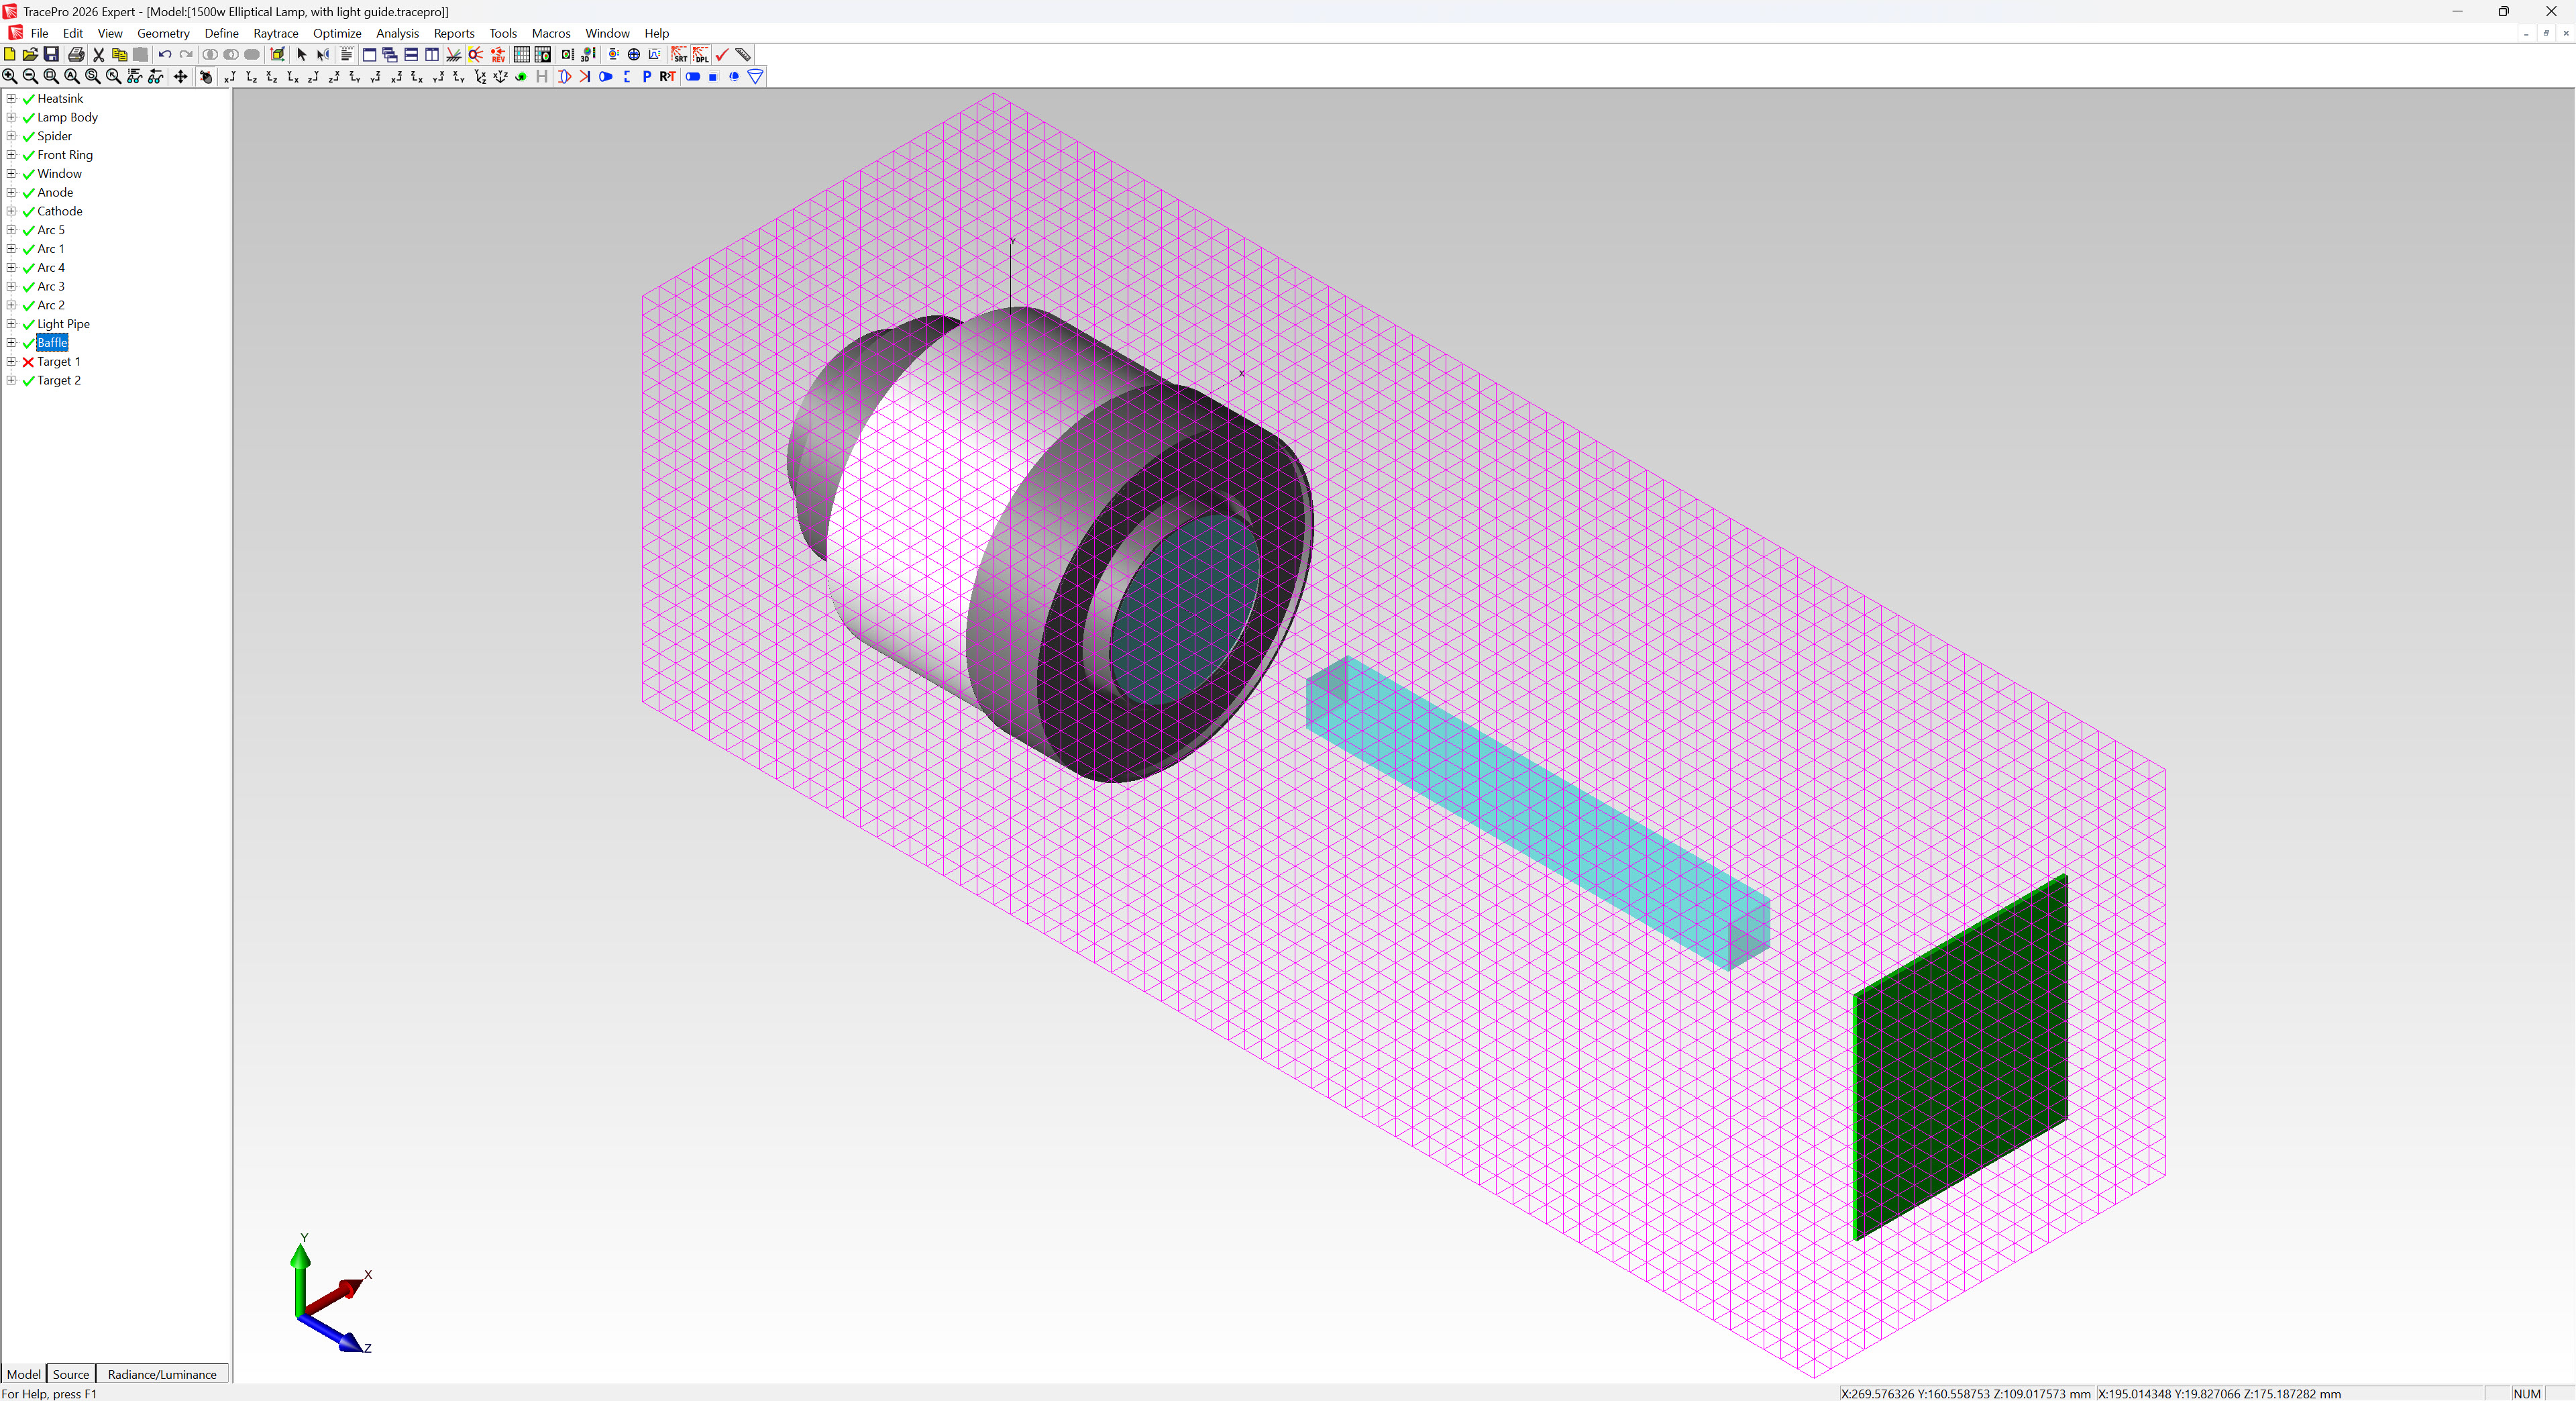Toggle the Arc 3 checkmark

28,287
